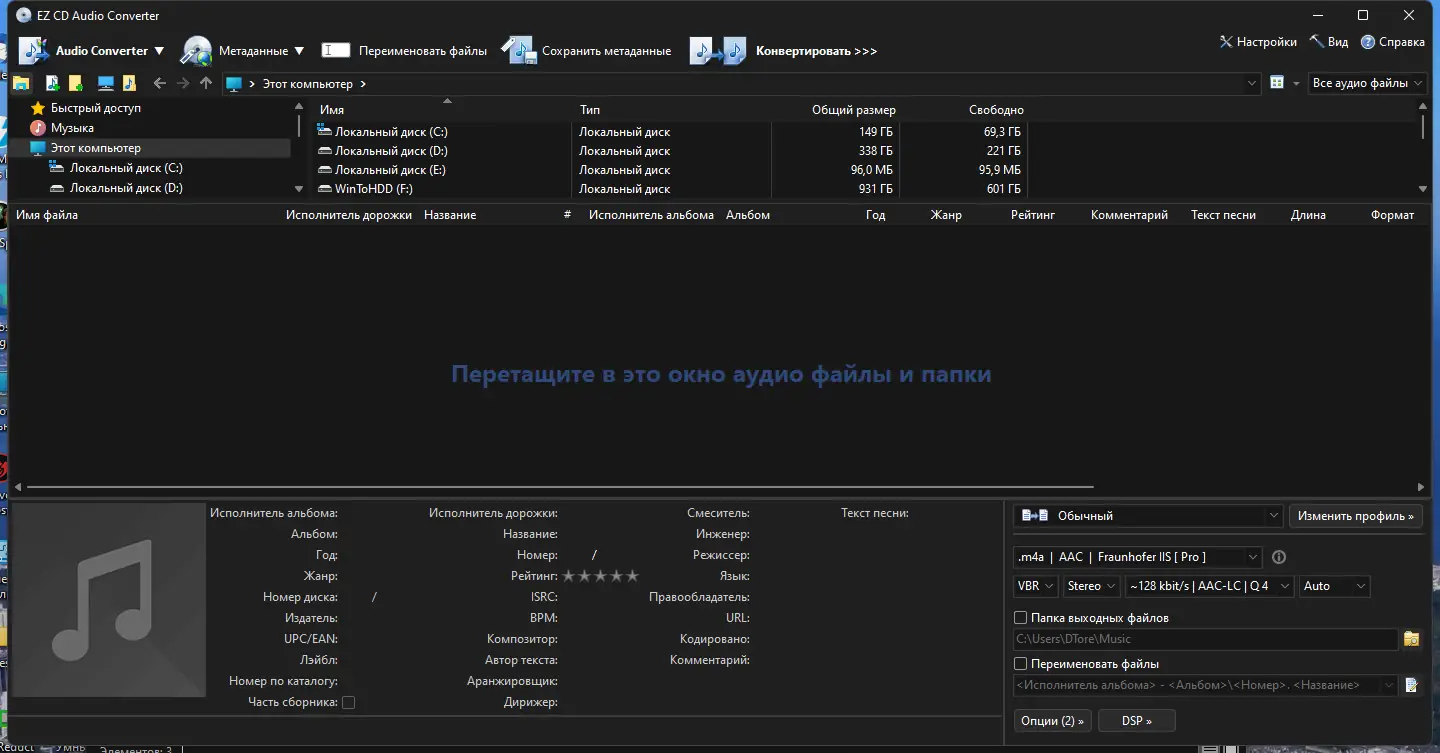Image resolution: width=1440 pixels, height=753 pixels.
Task: Sort by Общий размер column header
Action: coord(854,110)
